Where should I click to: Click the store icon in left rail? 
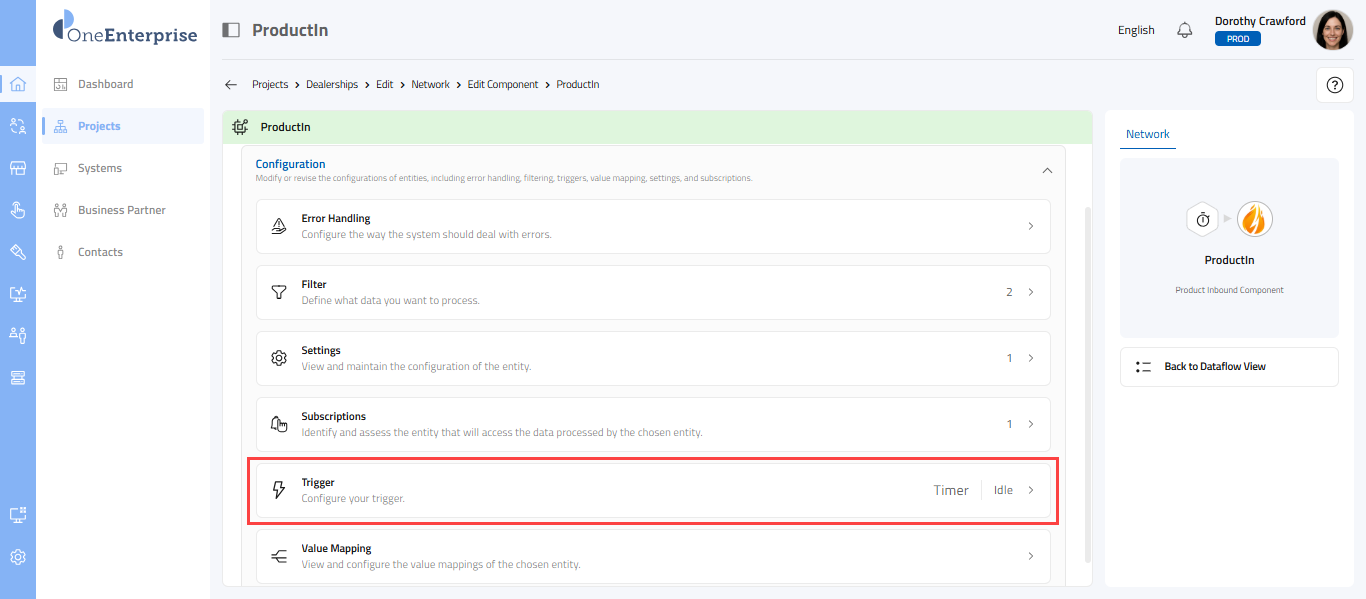[18, 168]
